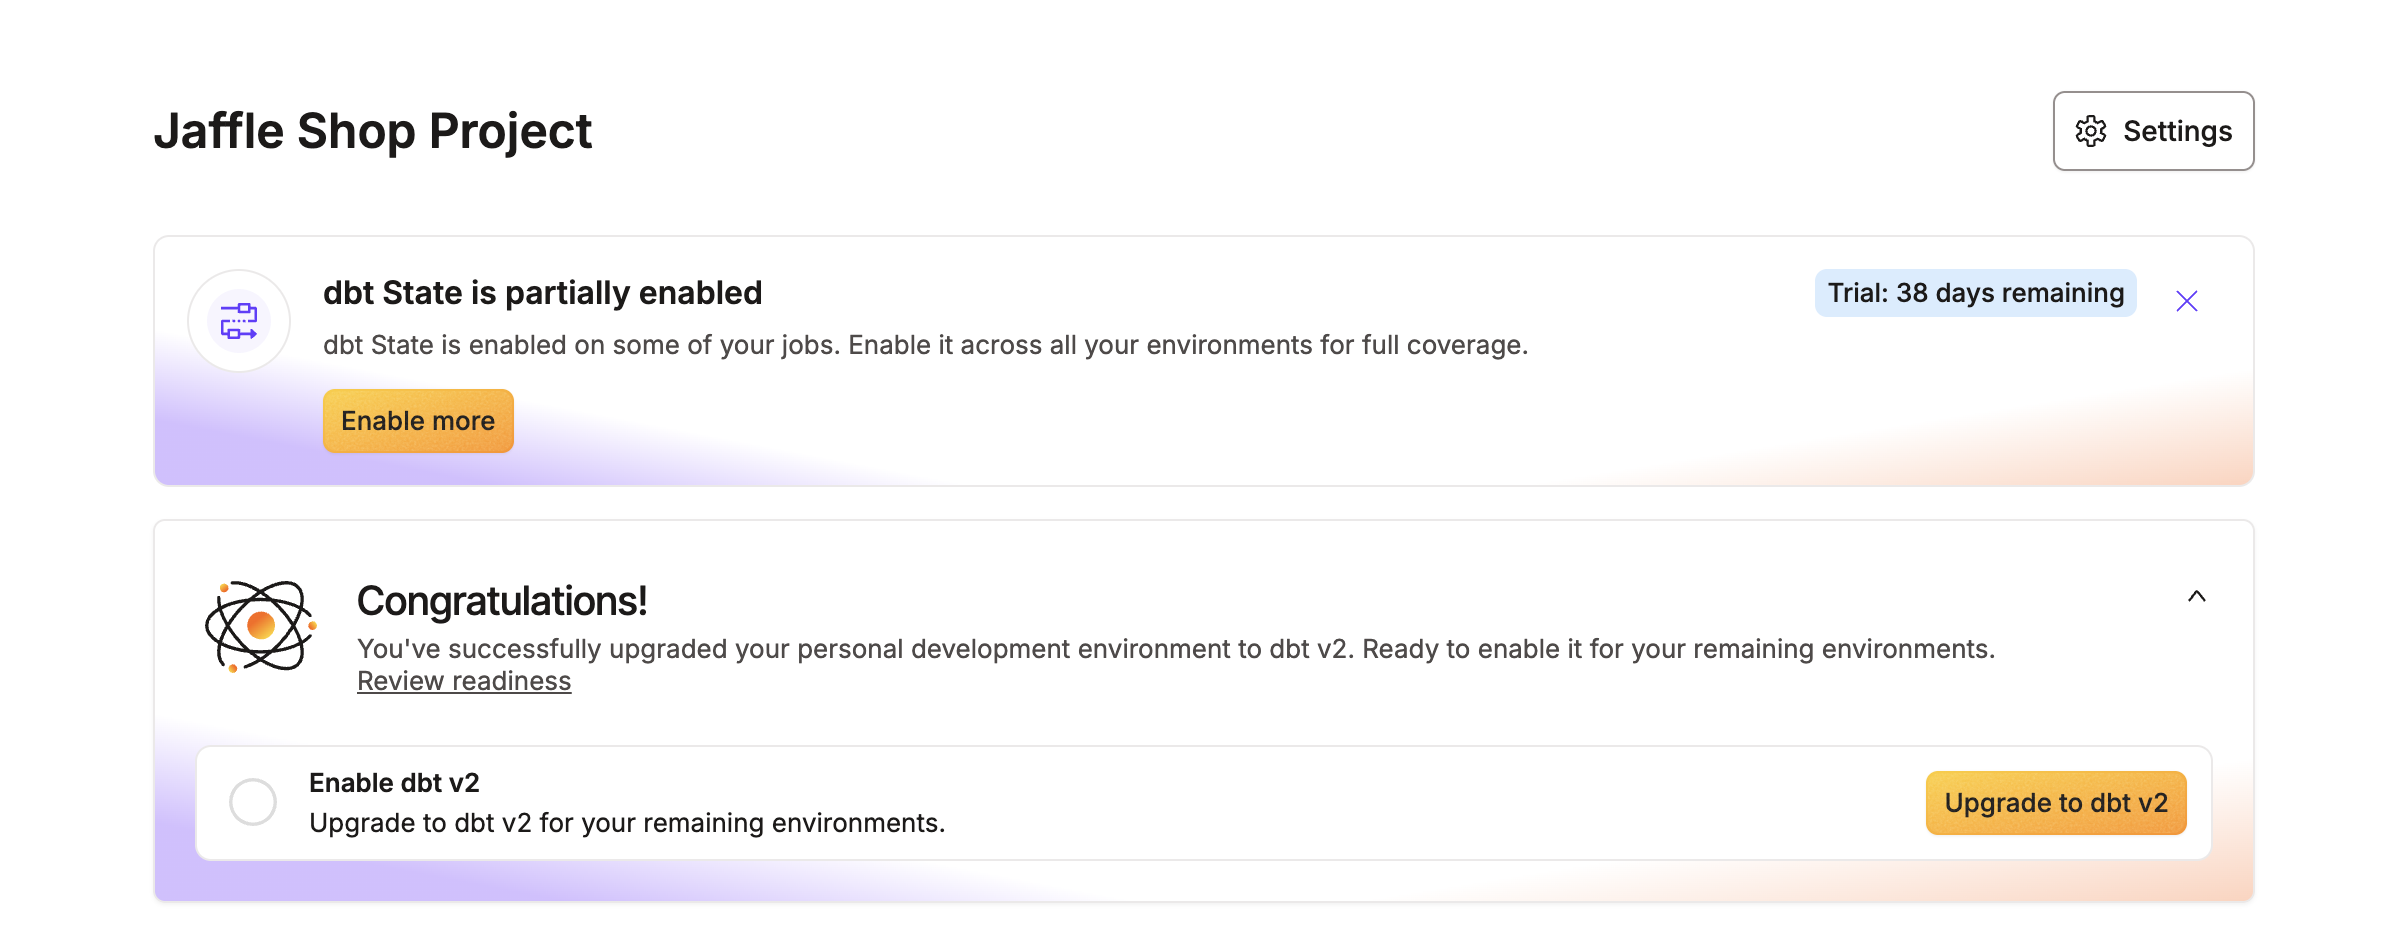Click the word 'Trial:' in the badge
This screenshot has width=2385, height=941.
click(x=1858, y=293)
